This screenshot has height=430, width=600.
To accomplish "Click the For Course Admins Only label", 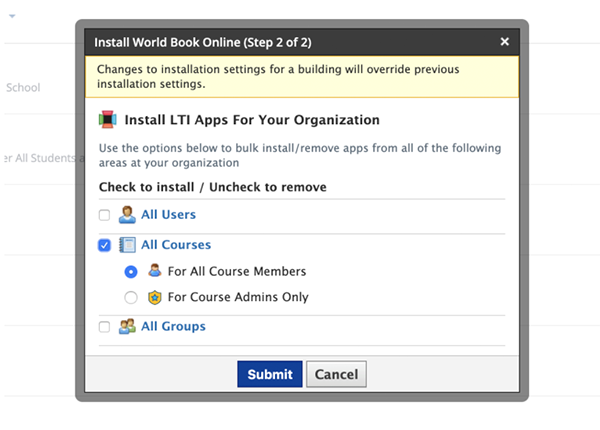I will (238, 297).
